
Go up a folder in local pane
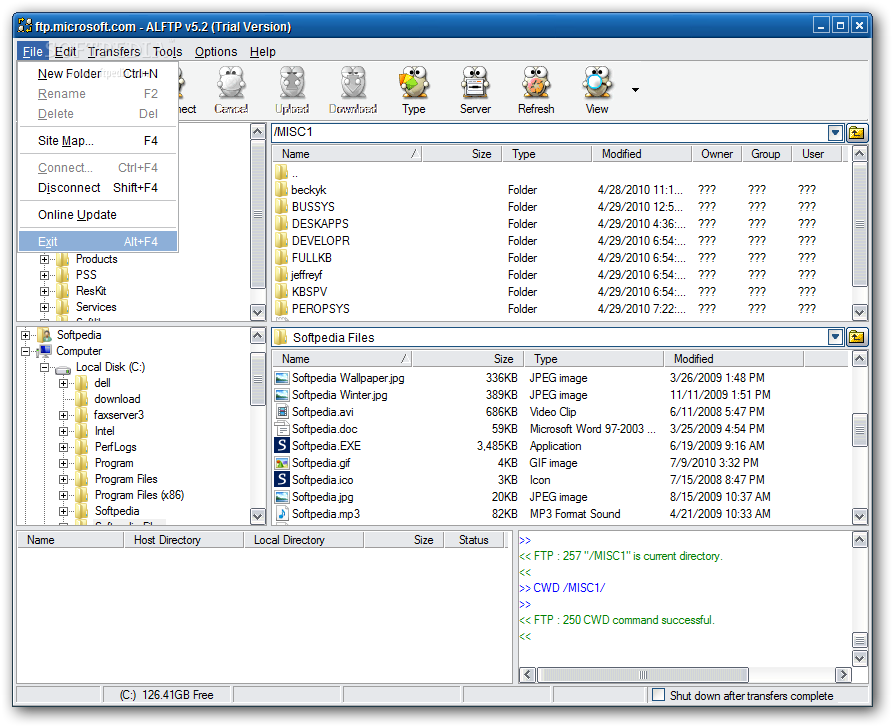point(856,337)
